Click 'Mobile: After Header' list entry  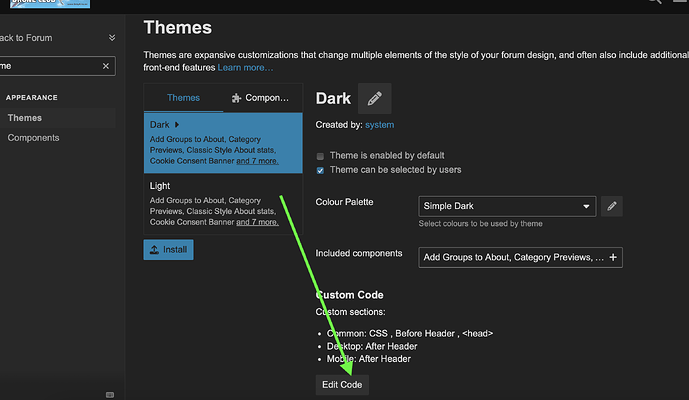[369, 359]
